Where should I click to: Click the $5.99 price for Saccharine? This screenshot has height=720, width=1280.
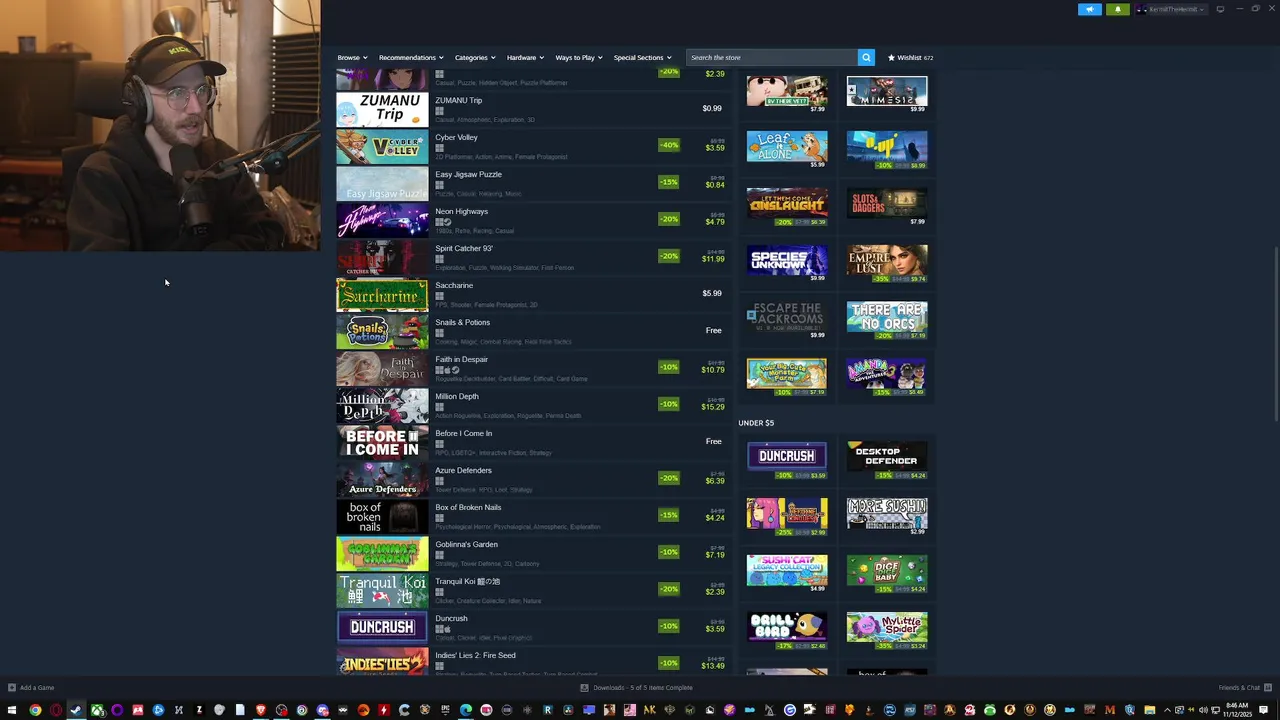point(712,294)
